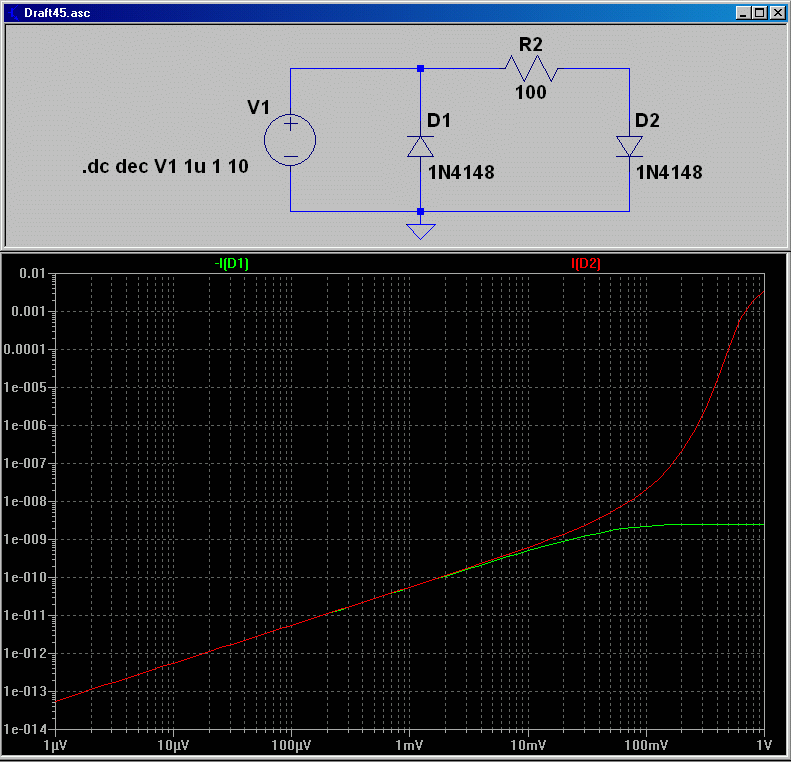This screenshot has height=762, width=791.
Task: Click the 1e-006 vertical axis label
Action: (25, 425)
